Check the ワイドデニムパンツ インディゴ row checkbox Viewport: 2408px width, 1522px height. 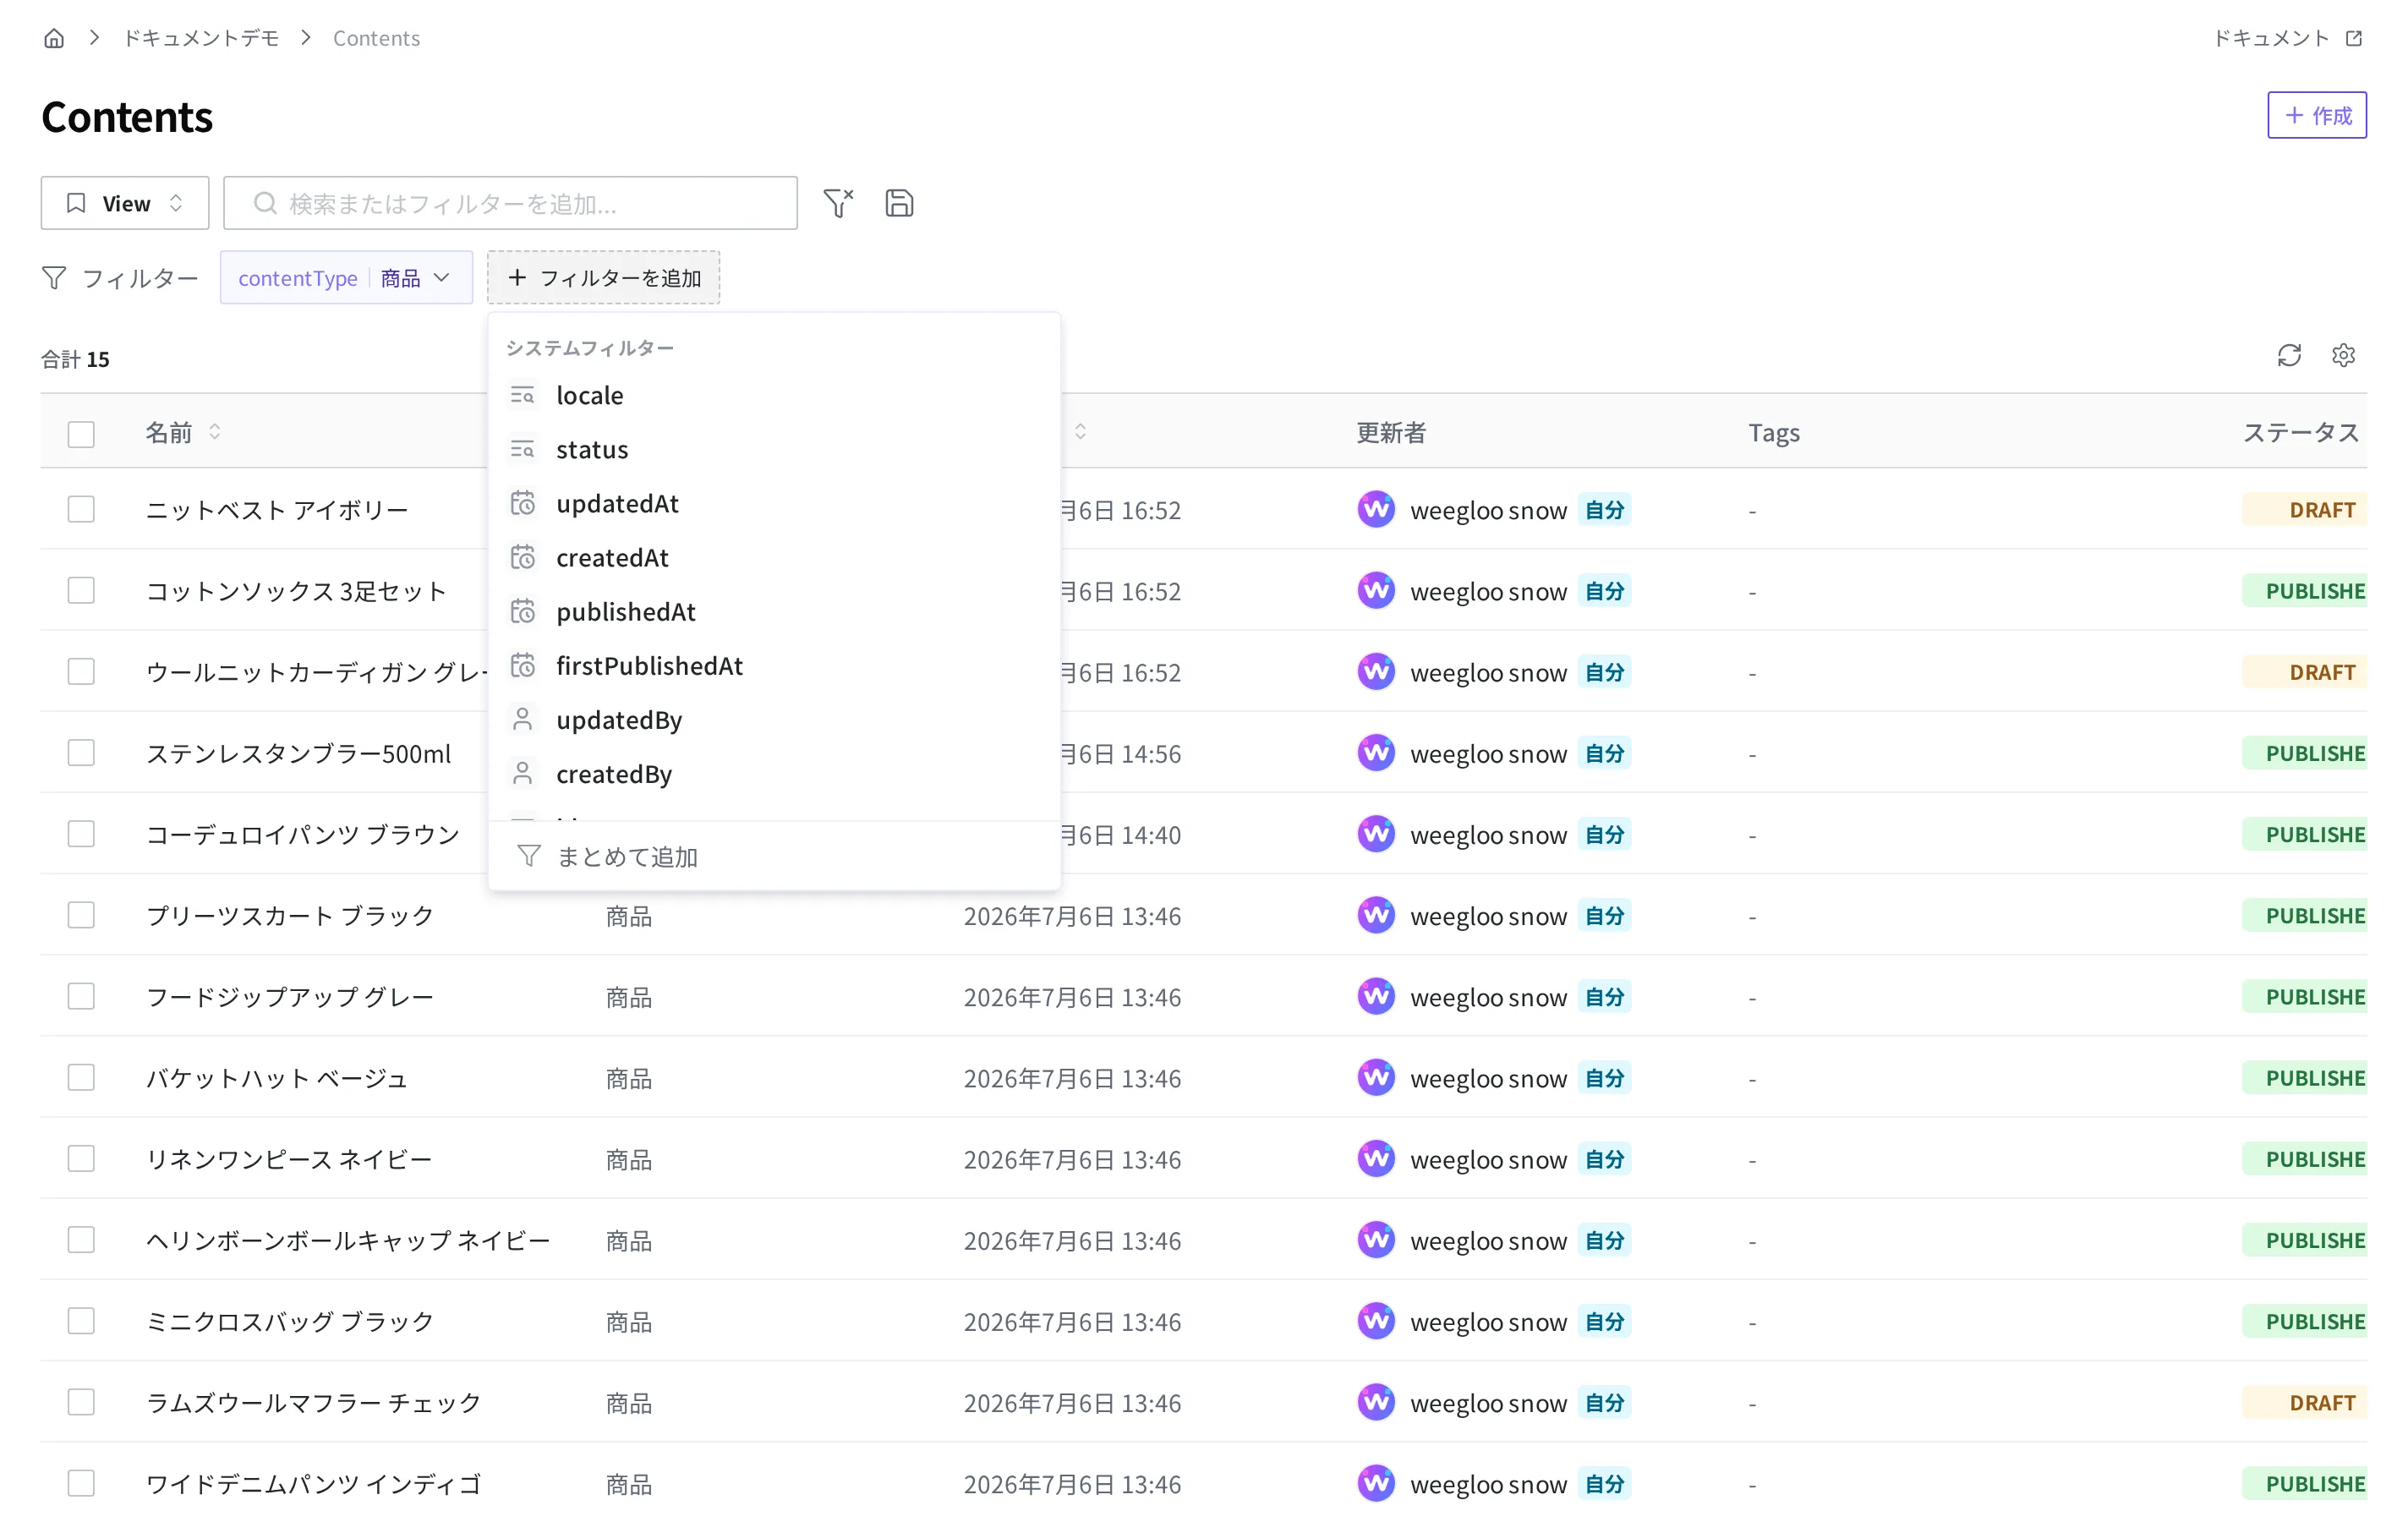coord(81,1483)
